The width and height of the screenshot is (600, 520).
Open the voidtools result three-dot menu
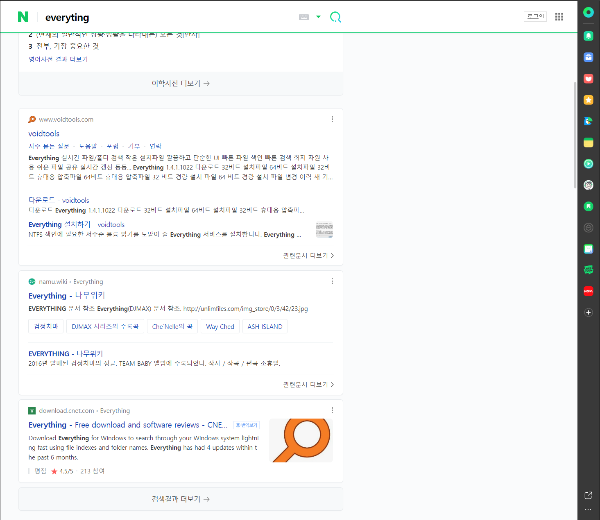332,119
